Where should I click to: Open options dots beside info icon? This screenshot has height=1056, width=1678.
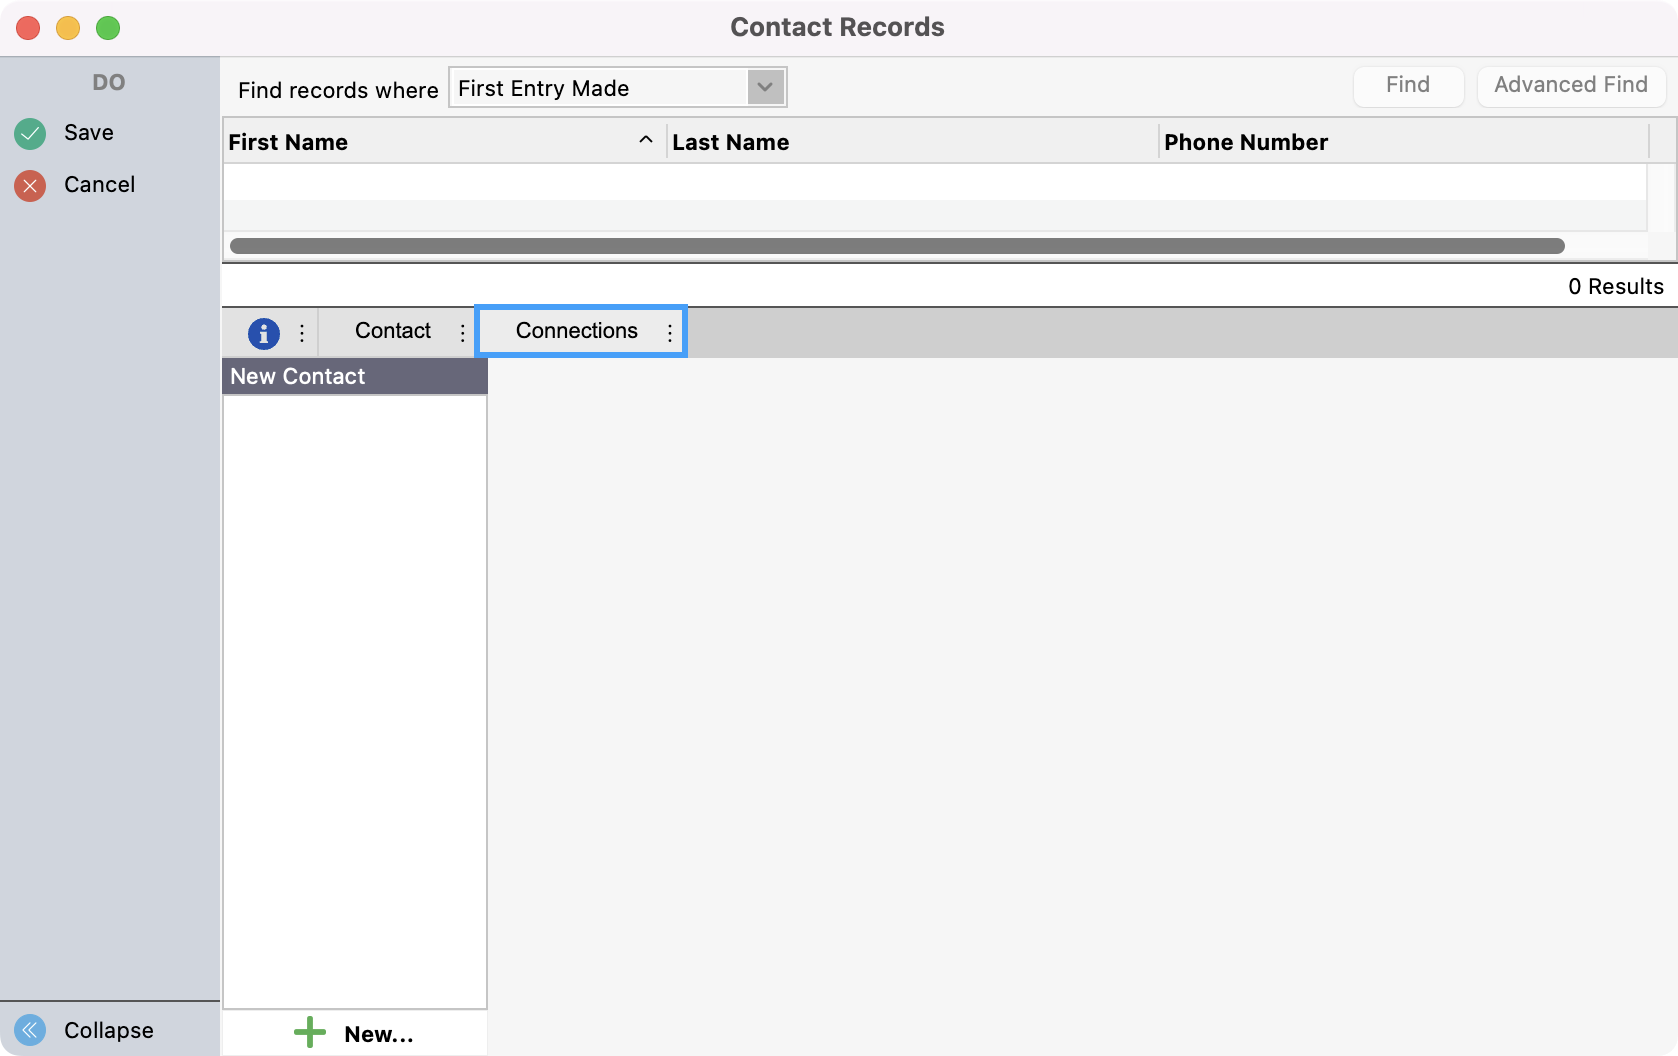point(302,332)
